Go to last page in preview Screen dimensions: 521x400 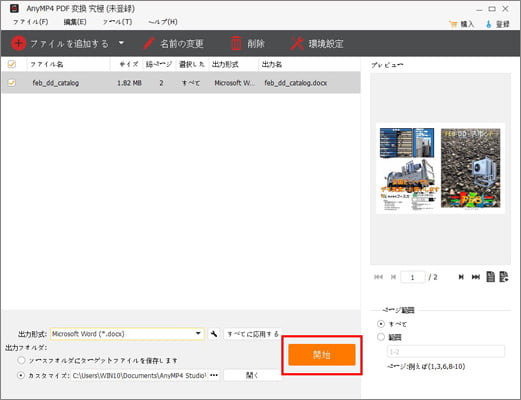coord(476,277)
